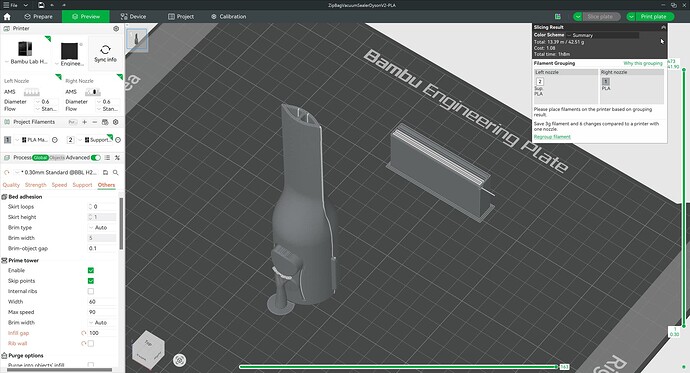690x373 pixels.
Task: Click the Regroup filament link
Action: click(552, 137)
